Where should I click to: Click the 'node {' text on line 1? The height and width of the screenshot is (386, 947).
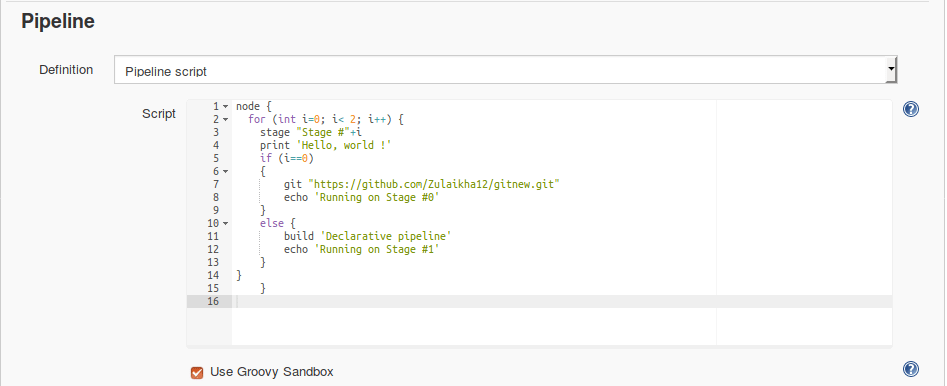coord(254,106)
